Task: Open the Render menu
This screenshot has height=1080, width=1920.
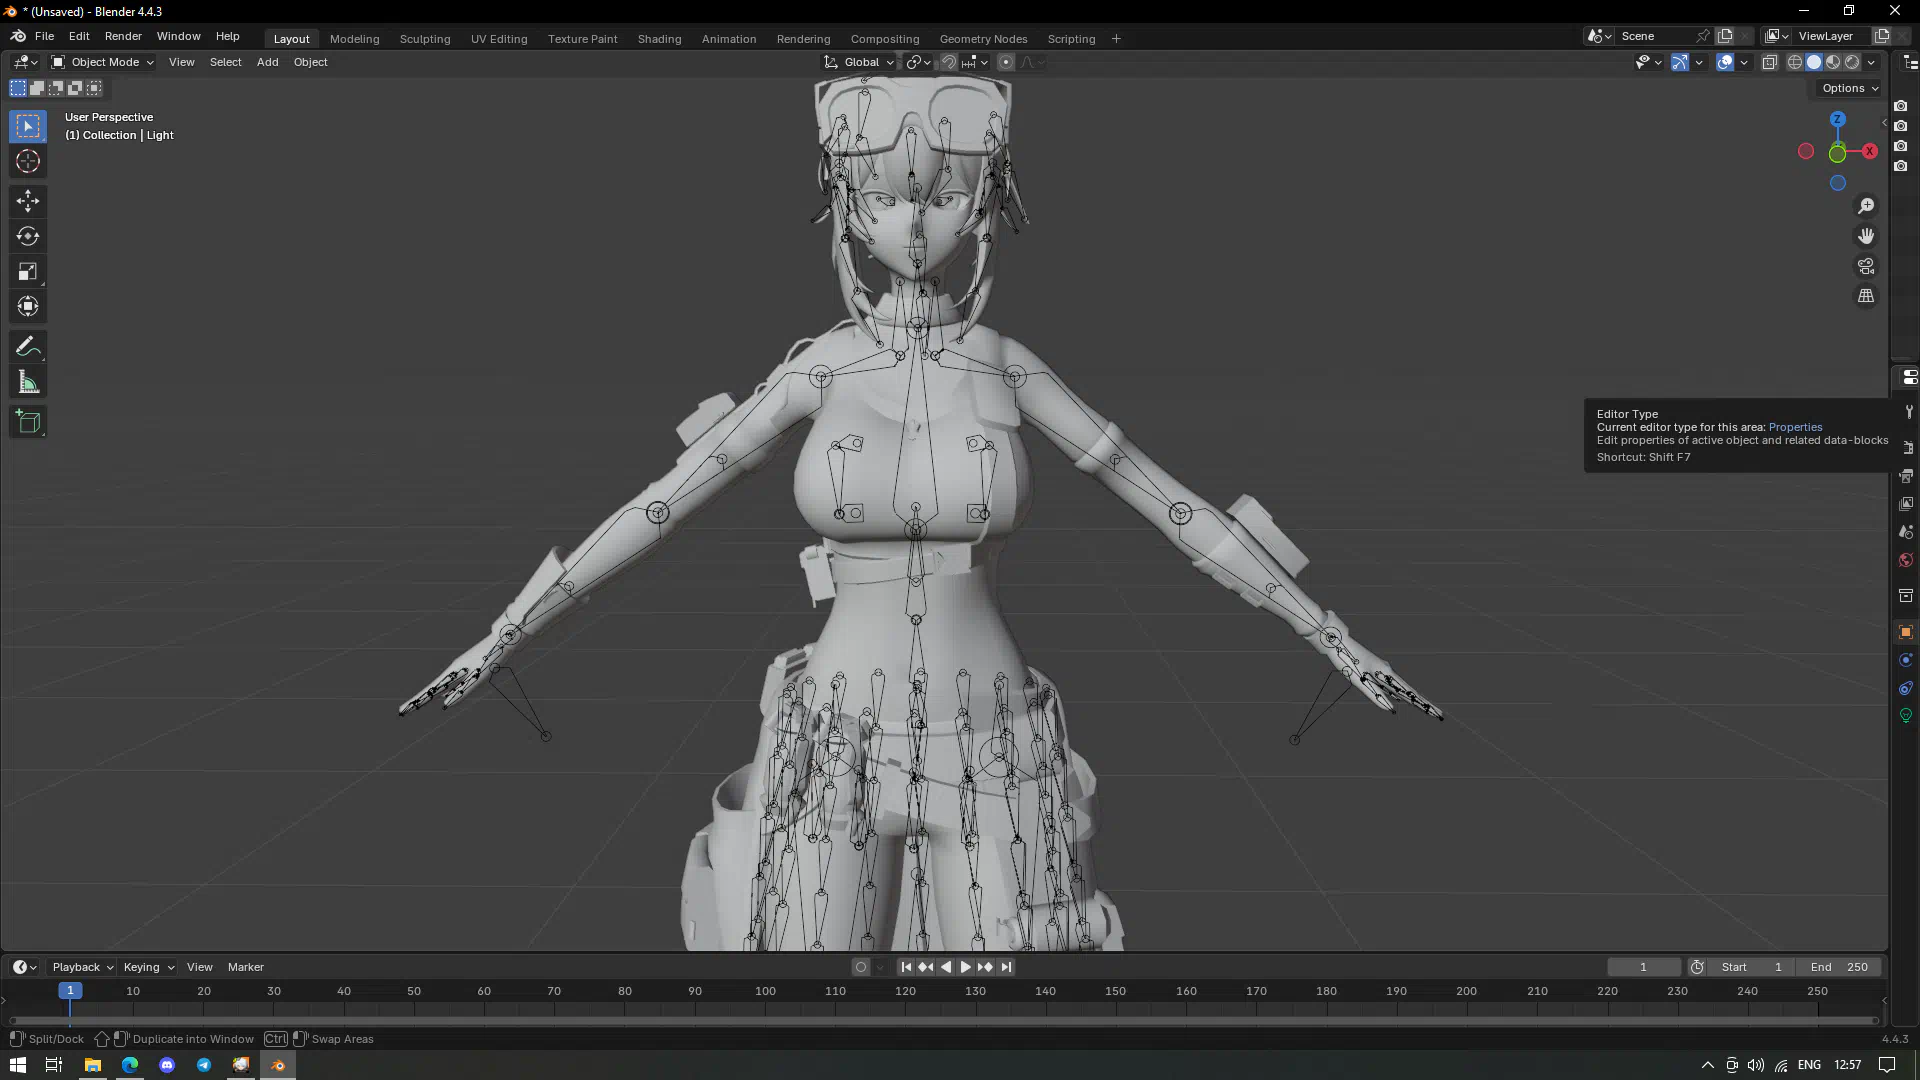Action: 123,36
